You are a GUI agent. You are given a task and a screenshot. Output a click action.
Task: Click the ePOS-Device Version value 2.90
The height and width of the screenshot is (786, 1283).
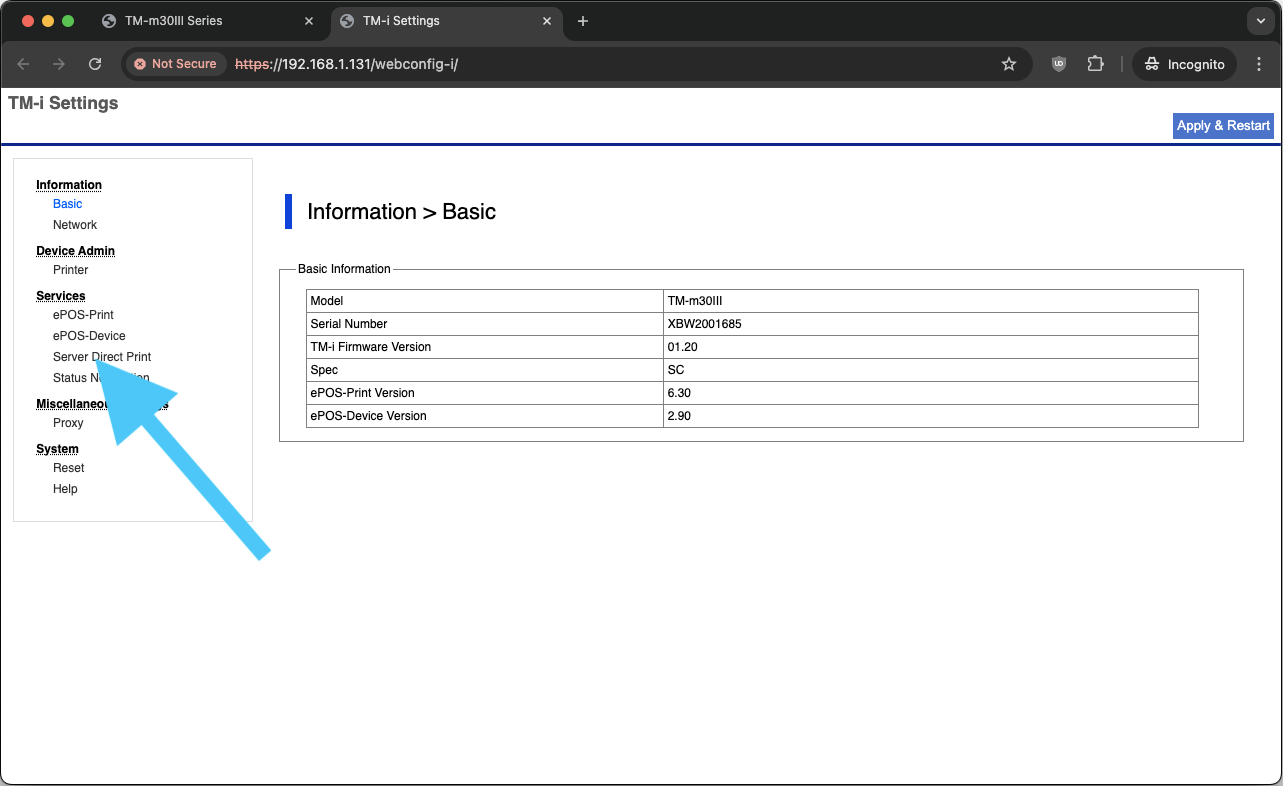[930, 416]
